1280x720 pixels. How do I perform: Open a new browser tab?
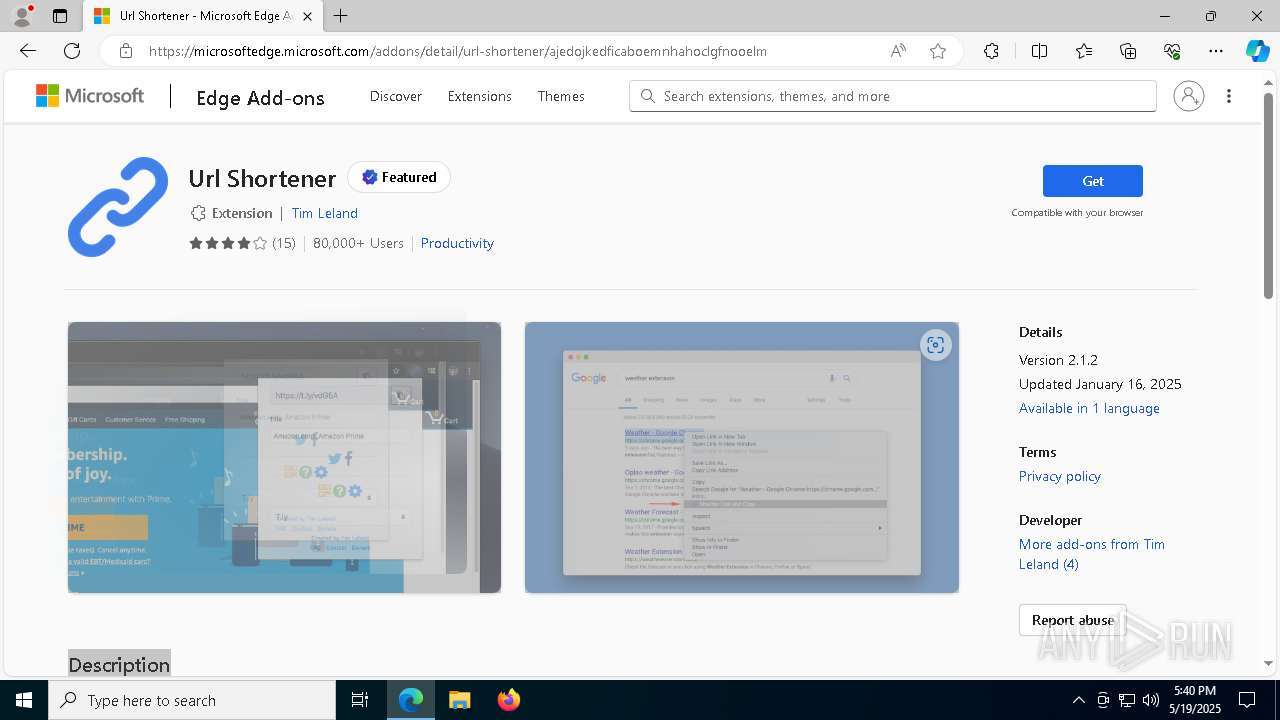coord(341,16)
